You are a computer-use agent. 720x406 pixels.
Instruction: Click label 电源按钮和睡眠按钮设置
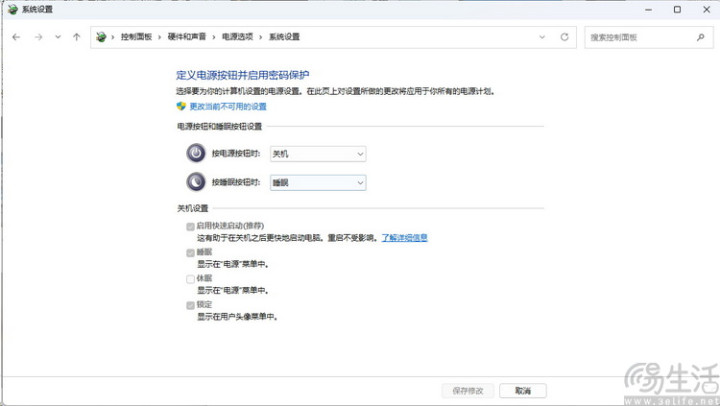tap(219, 126)
